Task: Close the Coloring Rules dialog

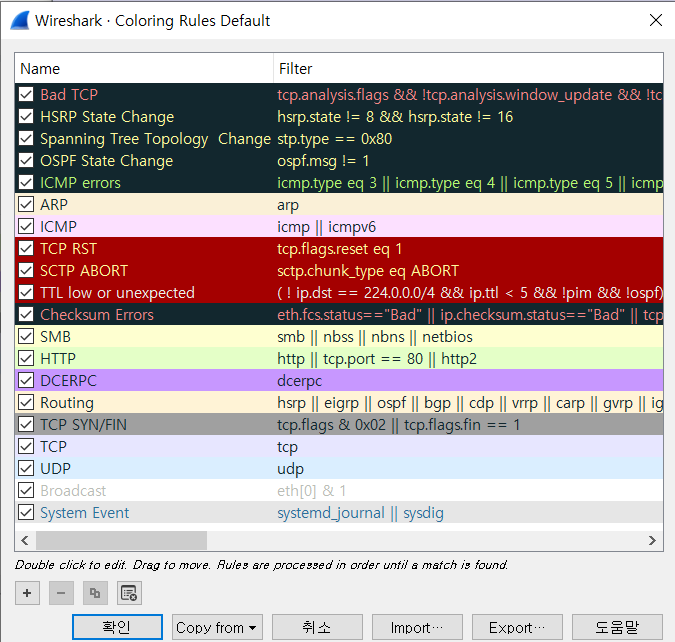Action: 656,20
